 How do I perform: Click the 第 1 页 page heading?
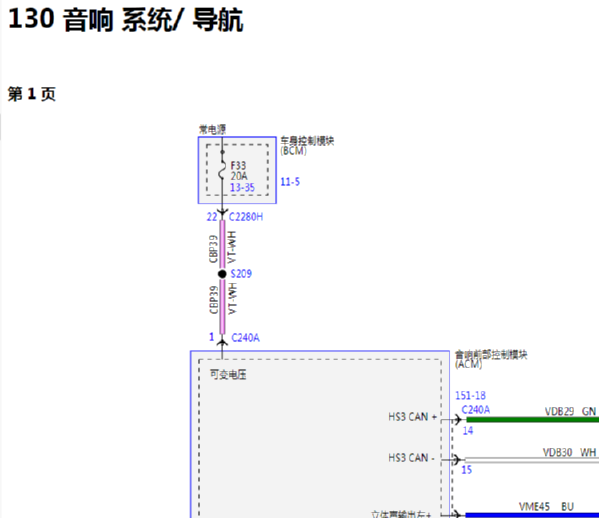pos(32,94)
